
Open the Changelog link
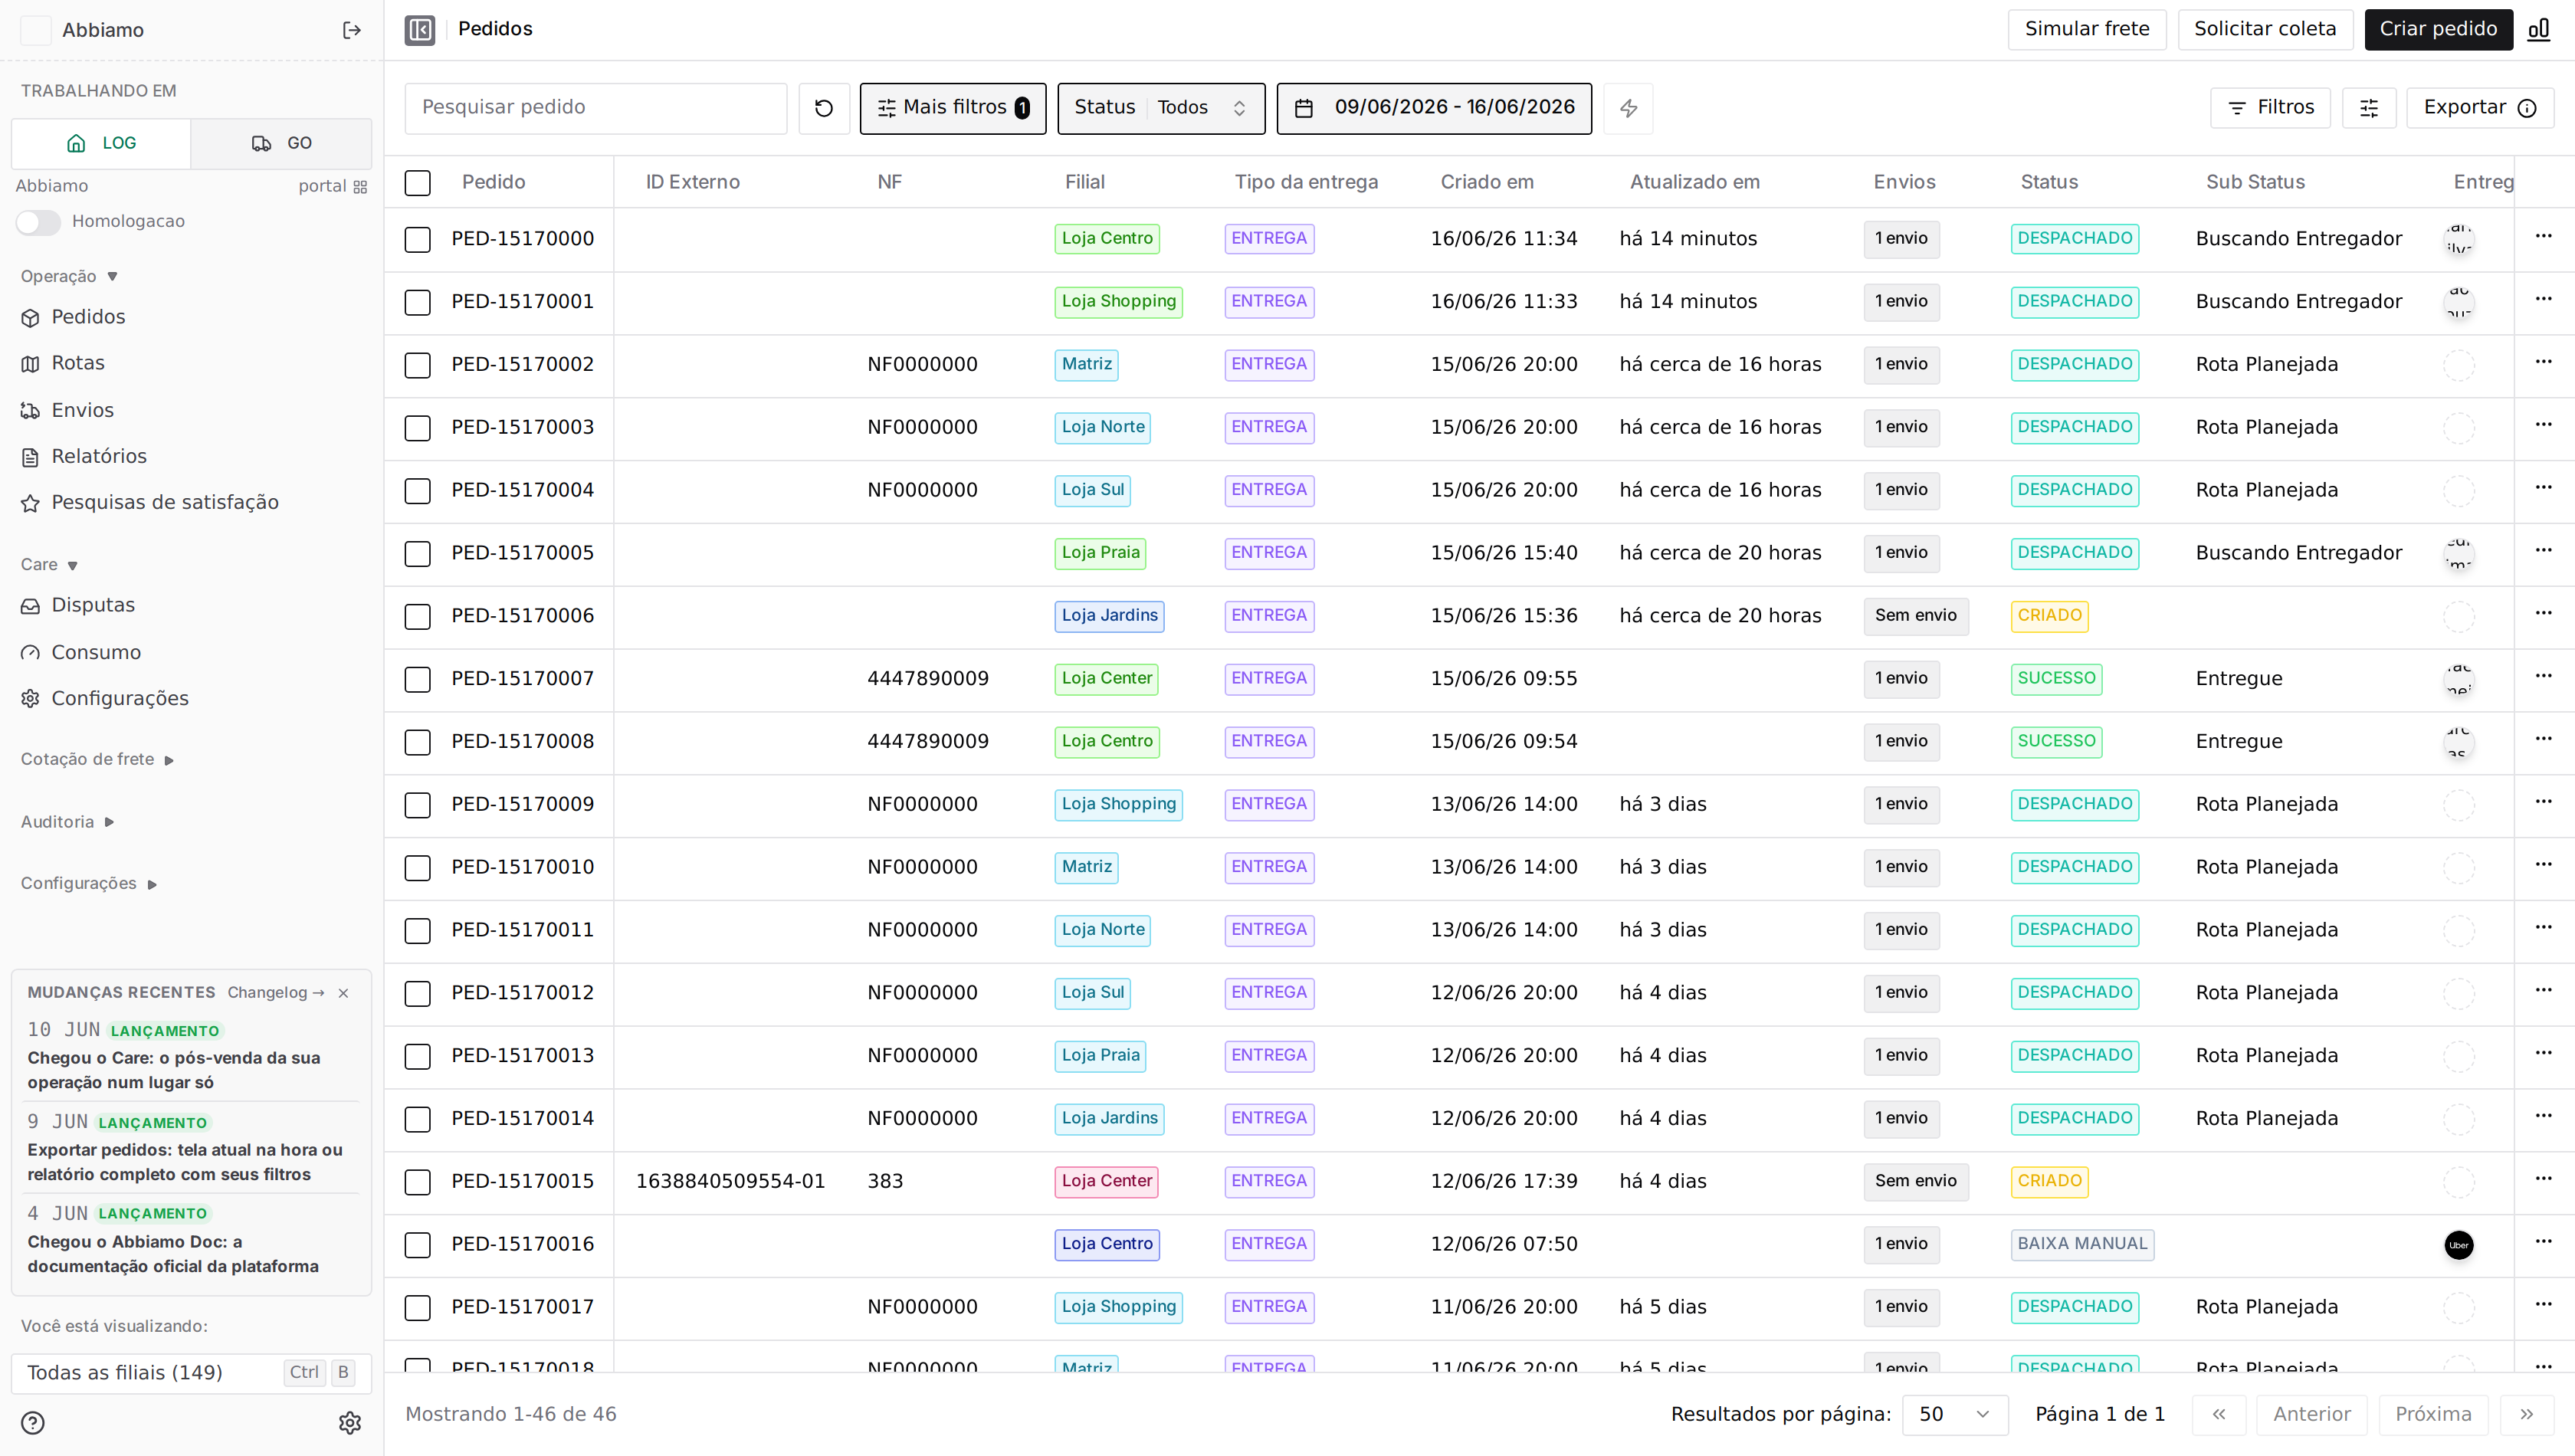(275, 993)
